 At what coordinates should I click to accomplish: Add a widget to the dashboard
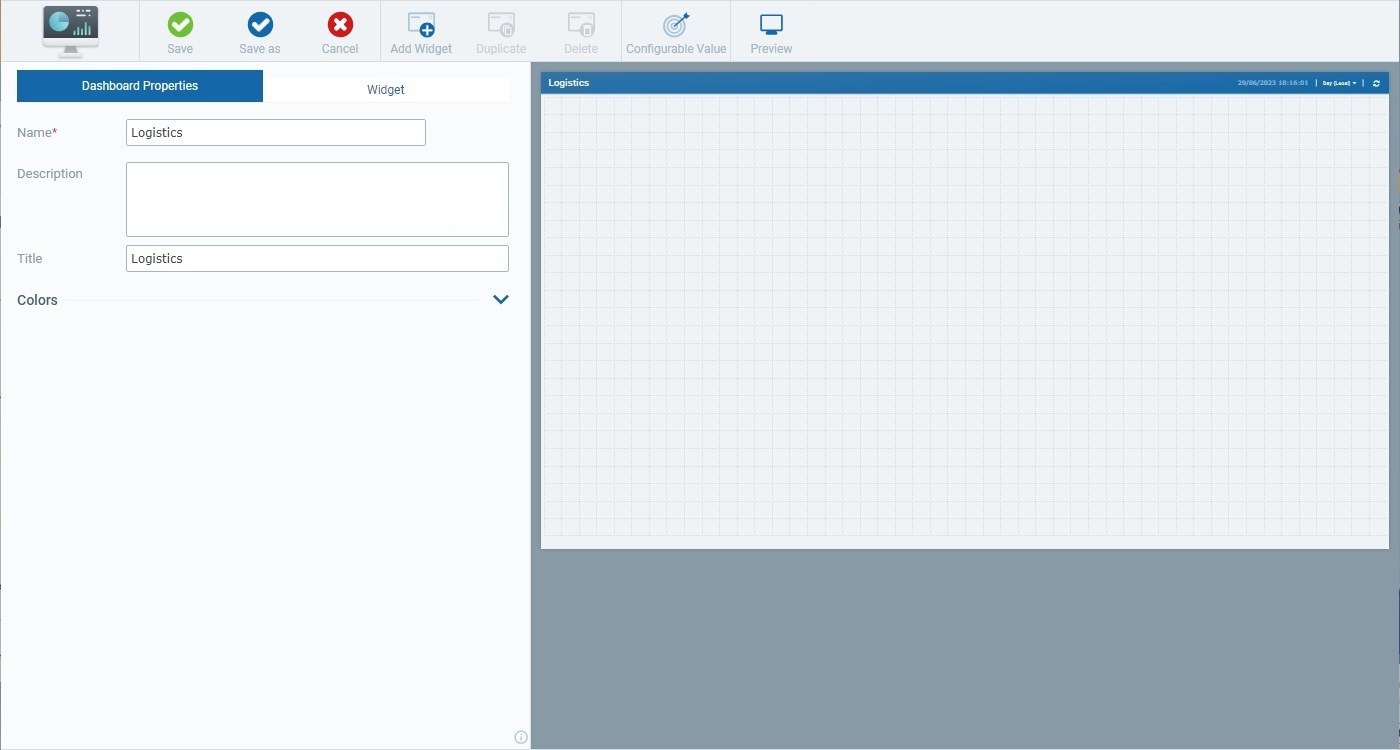(420, 30)
